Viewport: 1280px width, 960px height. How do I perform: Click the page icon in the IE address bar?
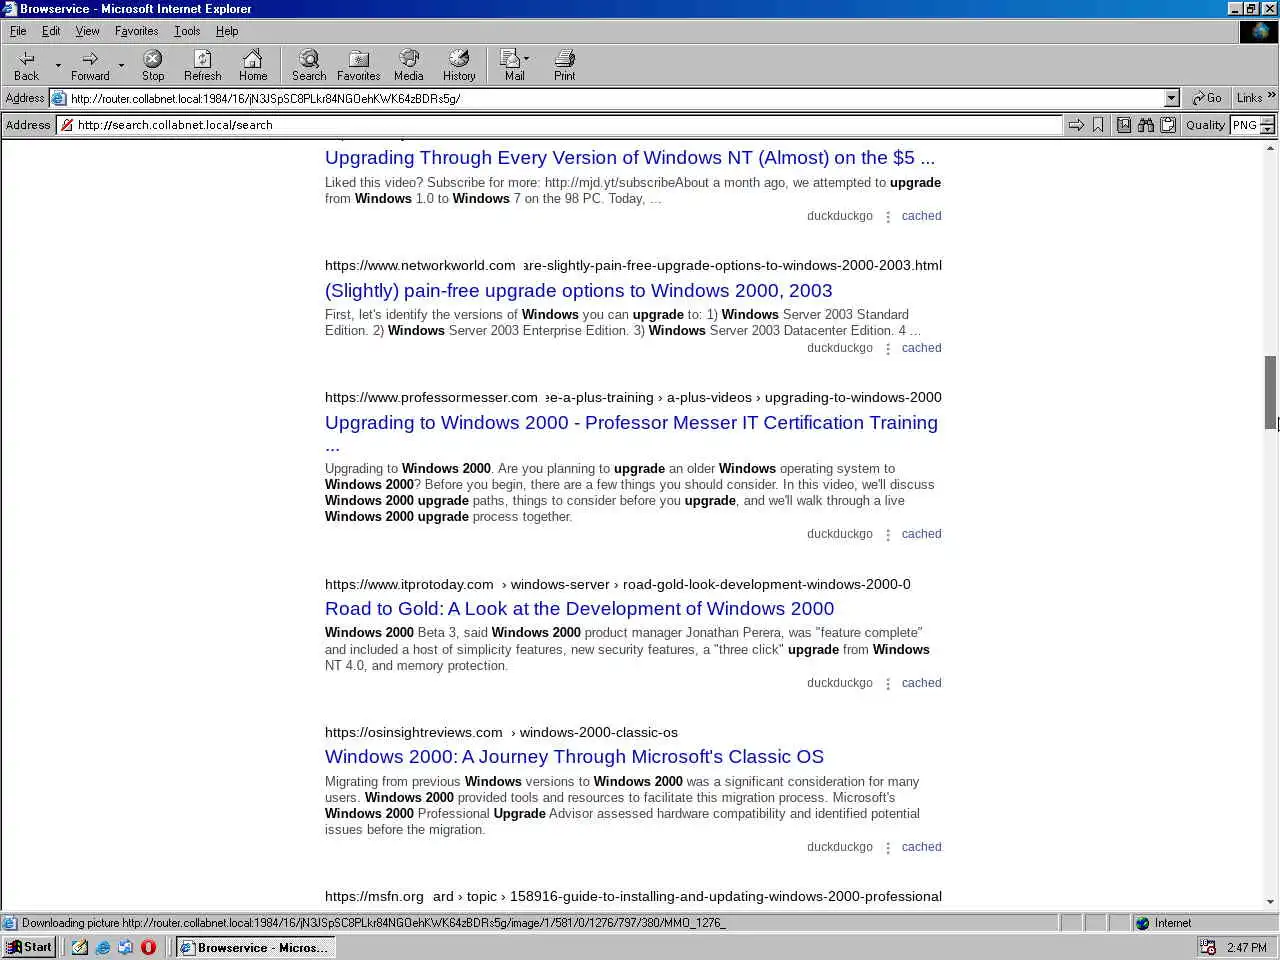[59, 98]
